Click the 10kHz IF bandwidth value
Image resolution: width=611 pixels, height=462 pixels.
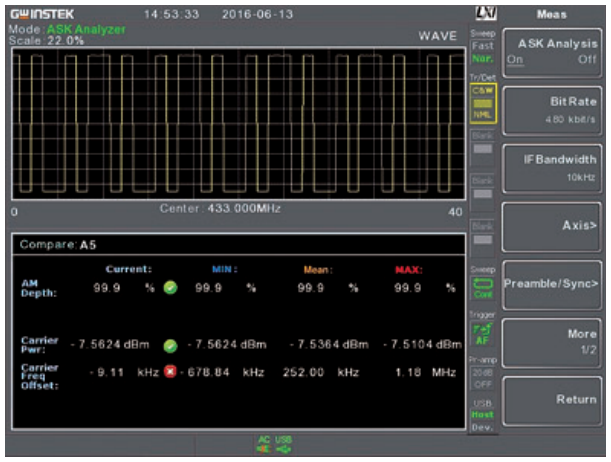(581, 178)
